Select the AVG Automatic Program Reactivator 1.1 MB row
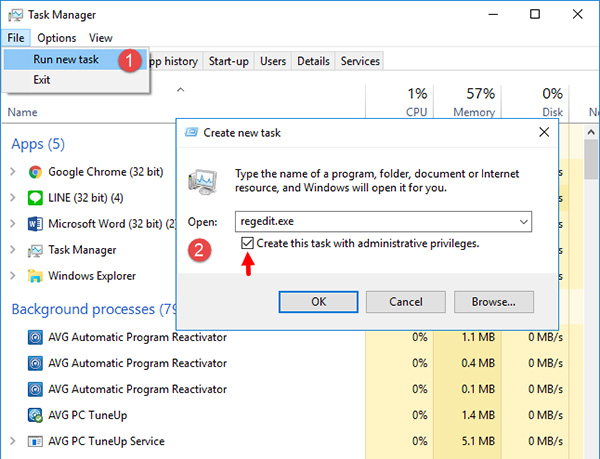 tap(293, 337)
